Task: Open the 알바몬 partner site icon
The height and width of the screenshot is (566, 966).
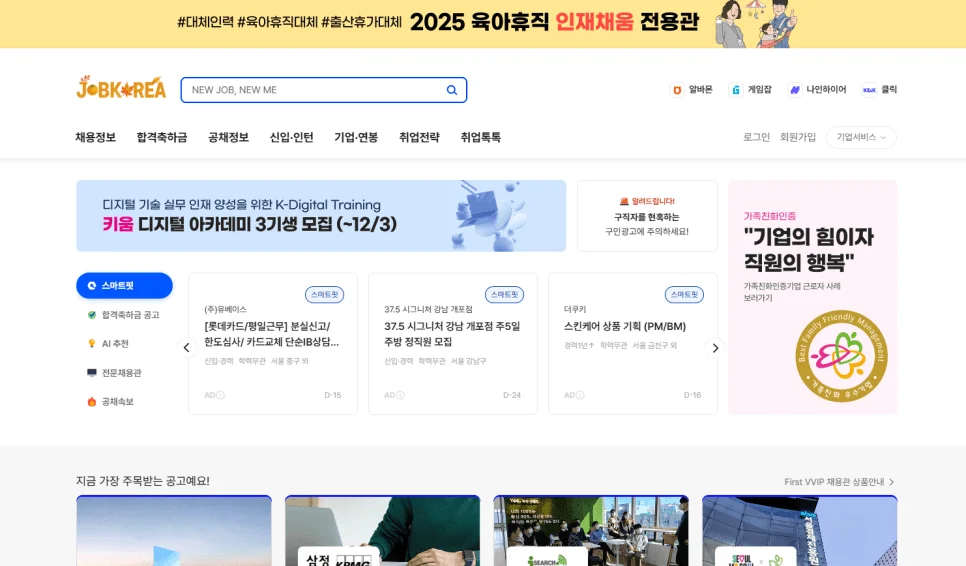Action: click(x=677, y=90)
